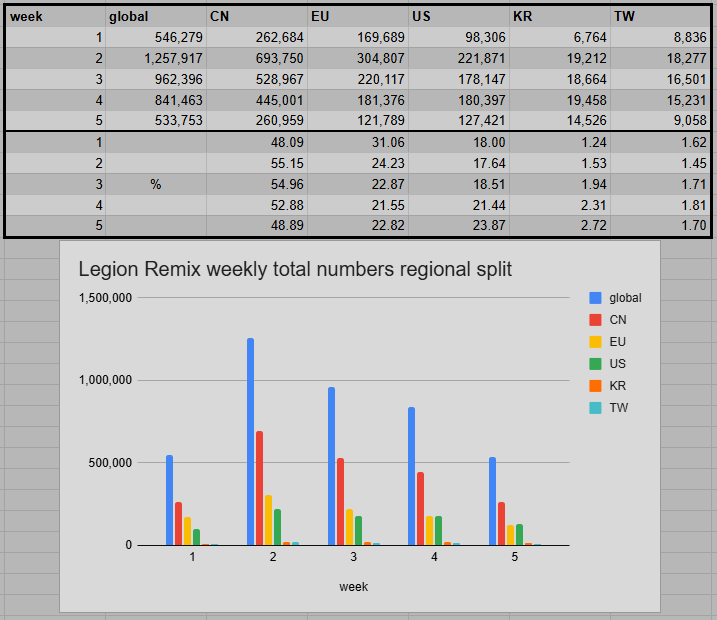Click the orange KR legend swatch
Screen dimensions: 717x620
coord(596,386)
